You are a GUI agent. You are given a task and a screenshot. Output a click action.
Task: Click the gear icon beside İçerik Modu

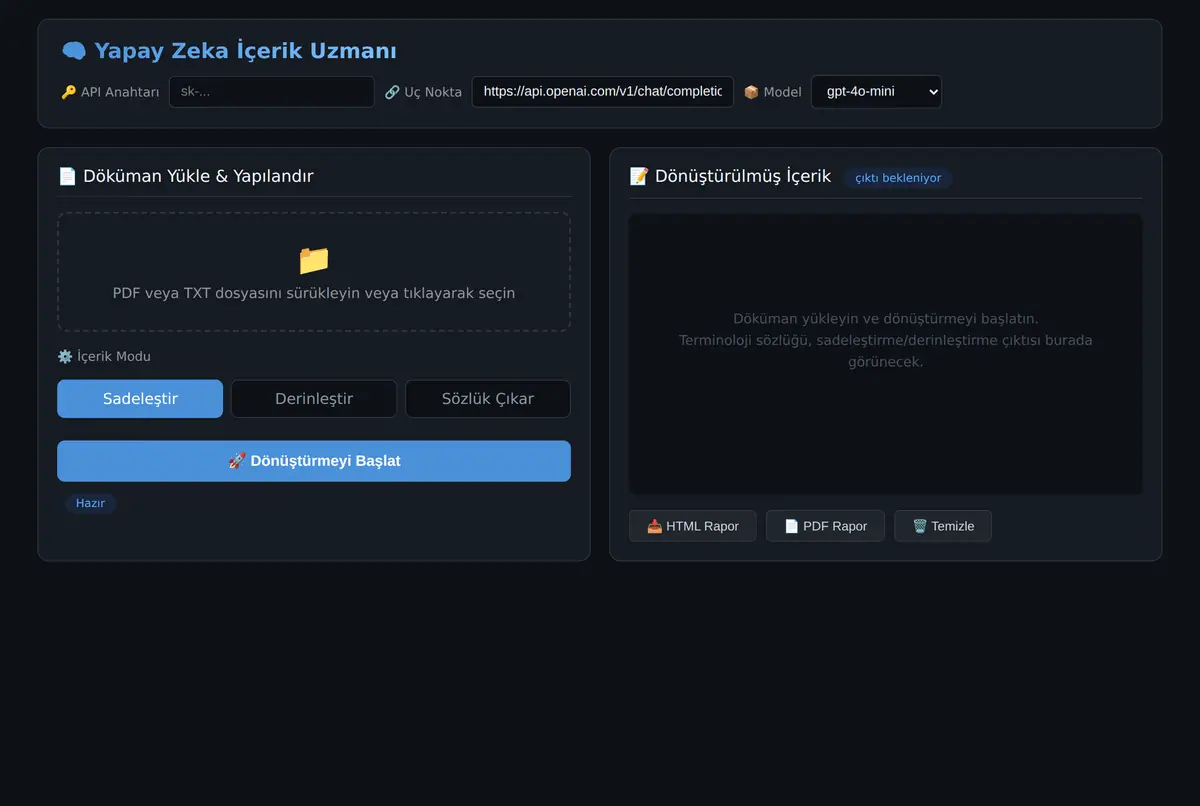[x=65, y=356]
